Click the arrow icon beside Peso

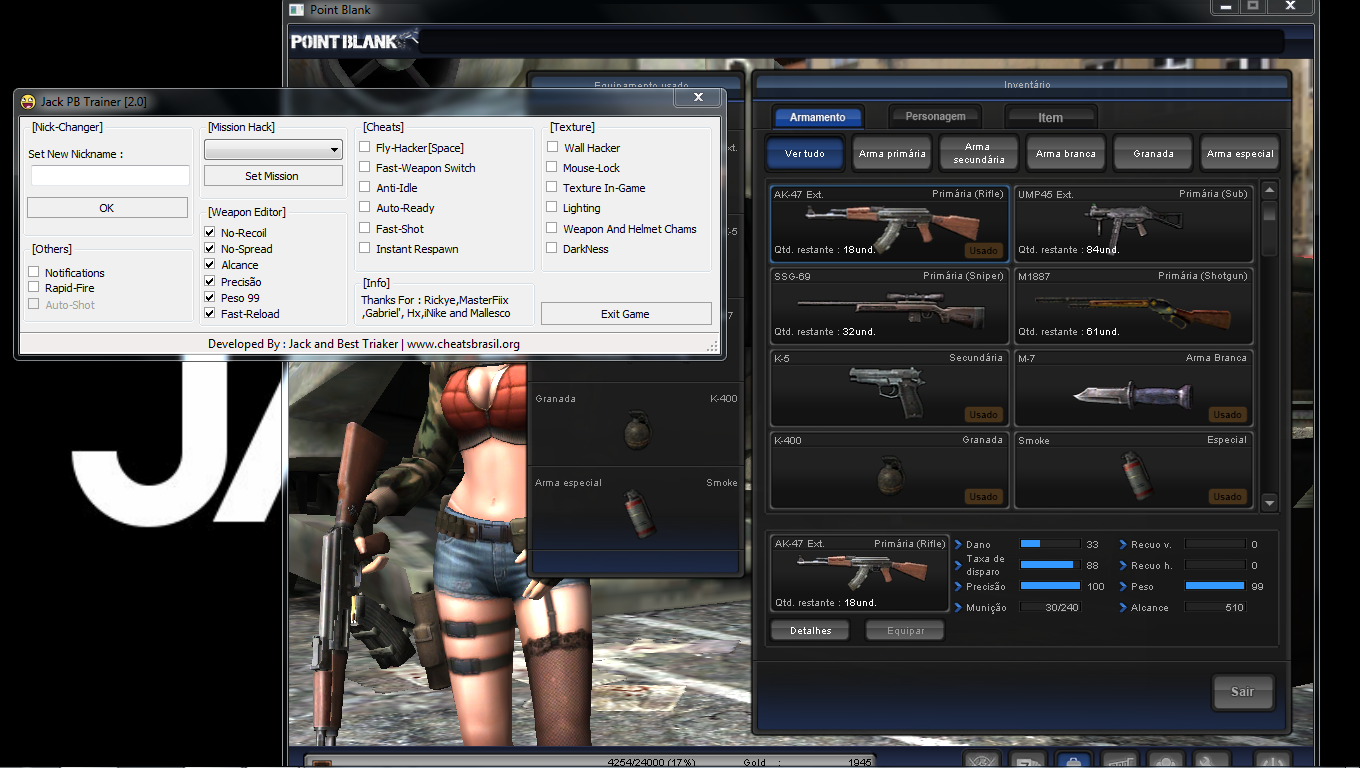[x=1124, y=586]
